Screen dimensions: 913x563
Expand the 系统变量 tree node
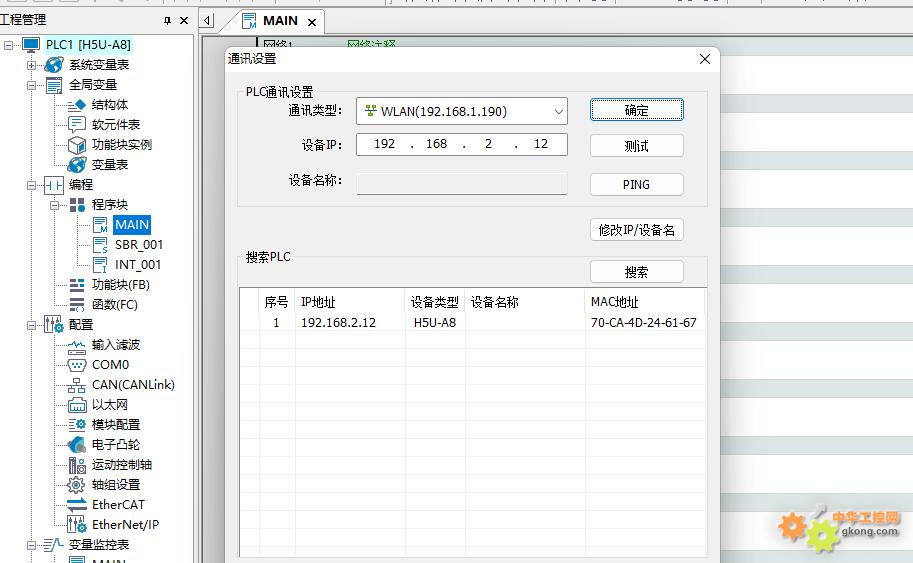point(32,65)
